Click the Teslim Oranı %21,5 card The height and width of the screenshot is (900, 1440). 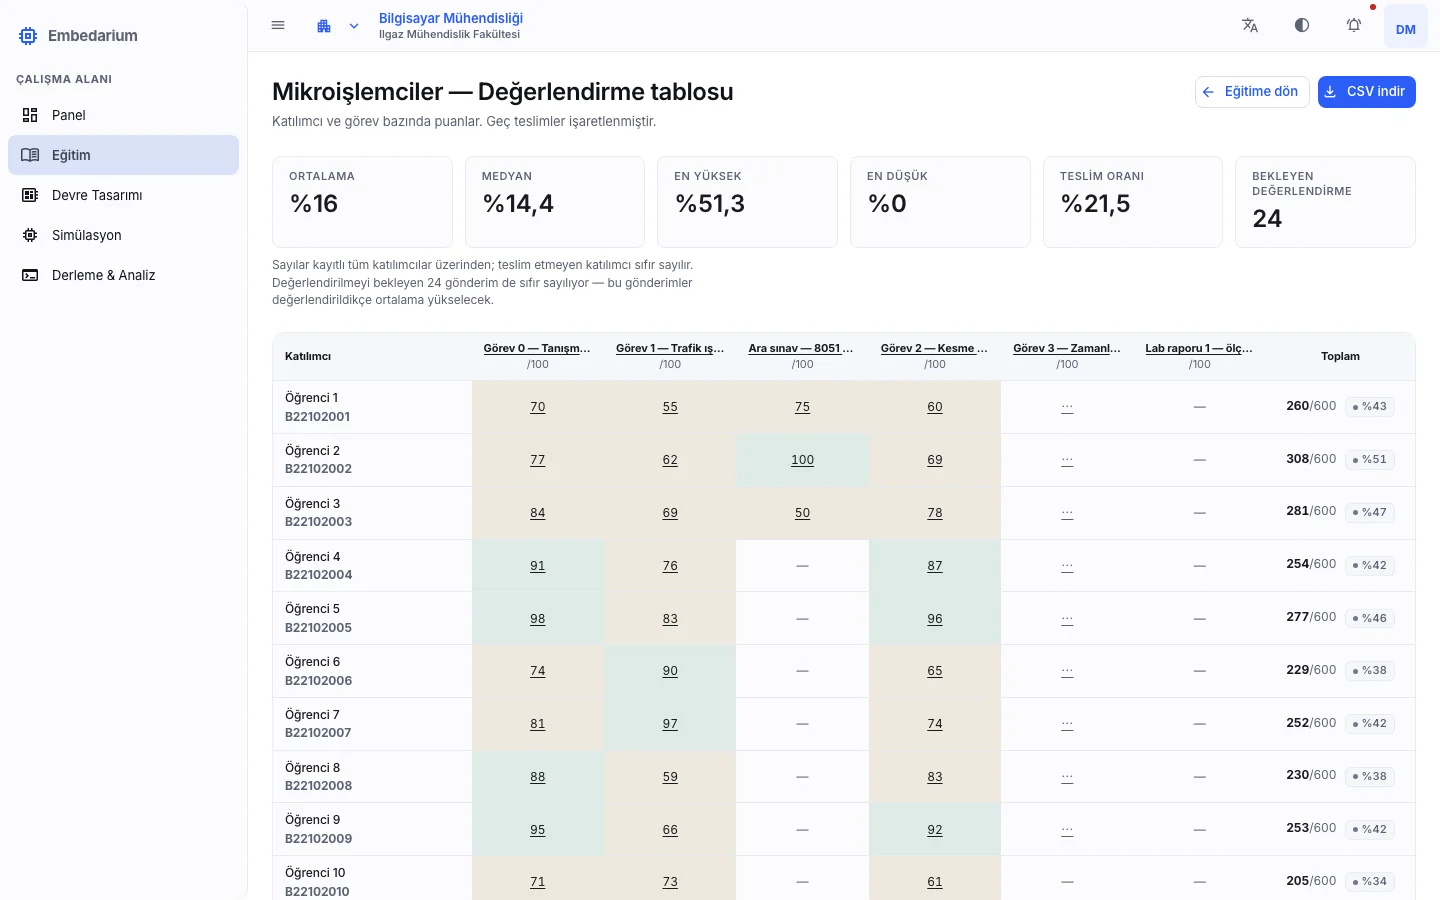(x=1133, y=202)
